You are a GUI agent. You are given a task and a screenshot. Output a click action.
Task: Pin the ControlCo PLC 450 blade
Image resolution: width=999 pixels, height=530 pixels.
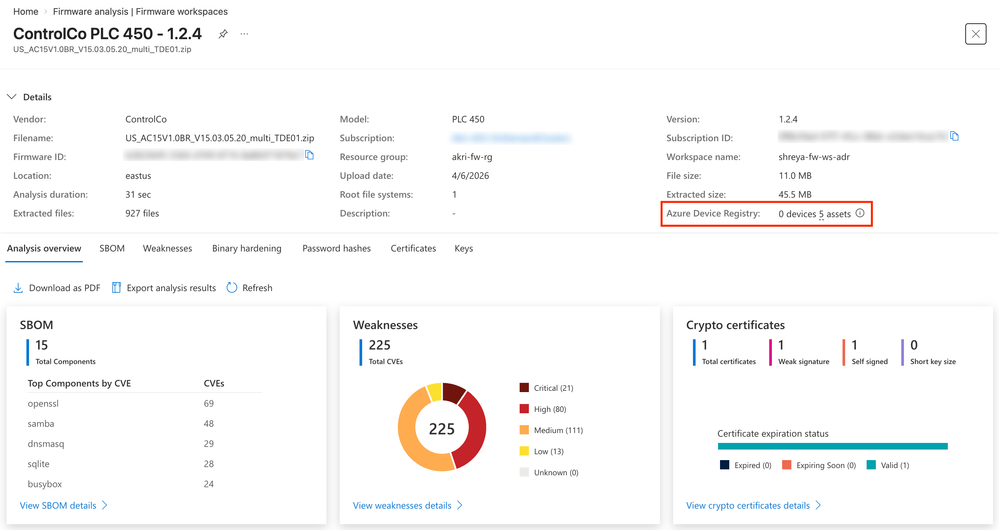pos(223,34)
